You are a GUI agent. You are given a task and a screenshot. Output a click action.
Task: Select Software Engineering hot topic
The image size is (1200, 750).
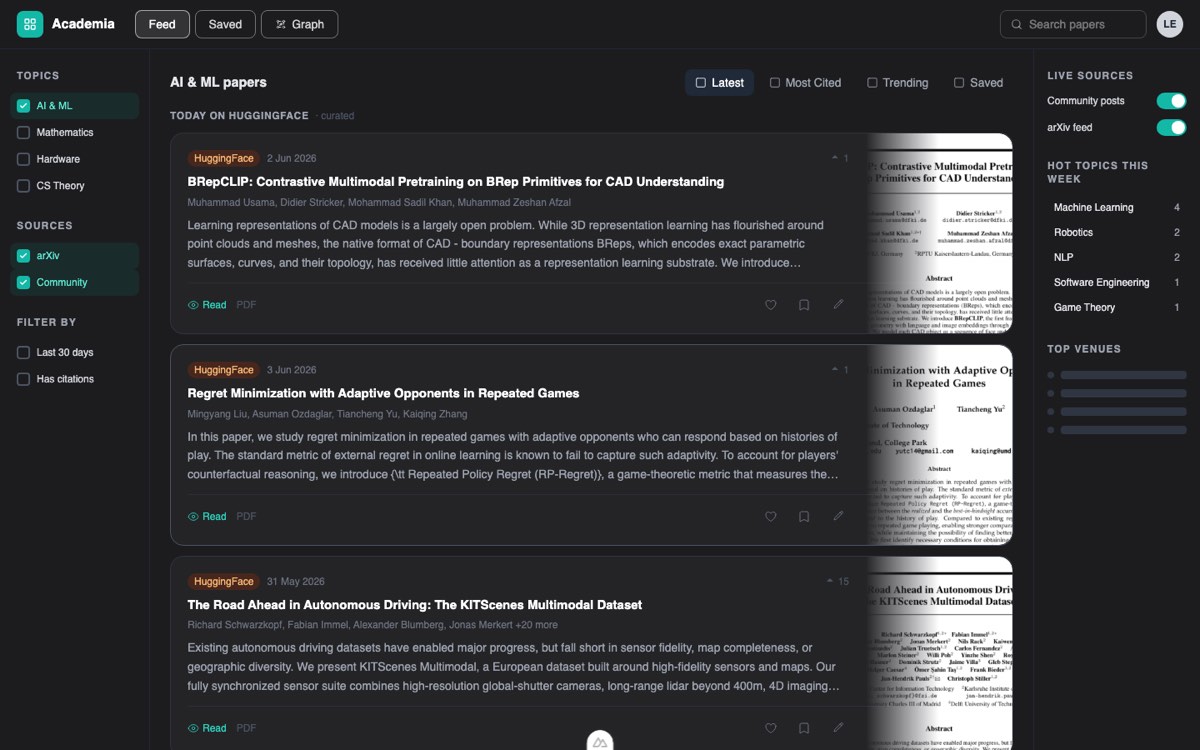[x=1117, y=283]
